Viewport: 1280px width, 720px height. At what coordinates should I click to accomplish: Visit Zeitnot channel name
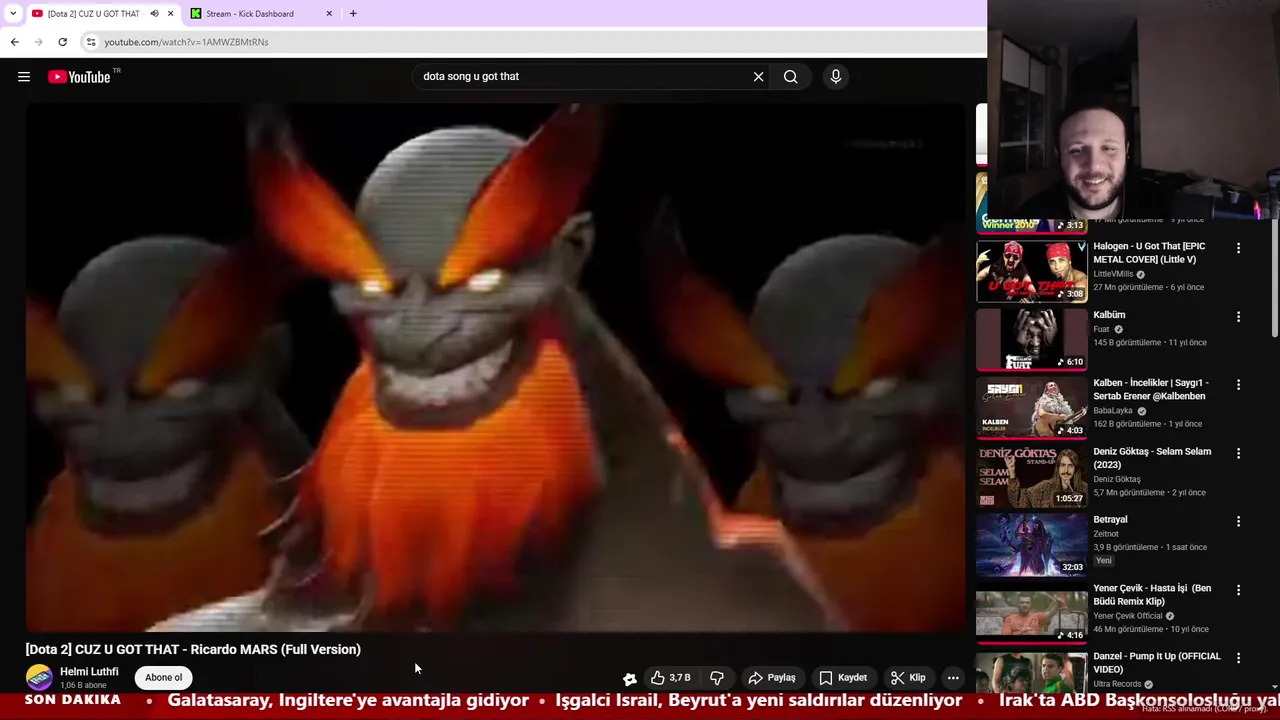click(x=1106, y=534)
